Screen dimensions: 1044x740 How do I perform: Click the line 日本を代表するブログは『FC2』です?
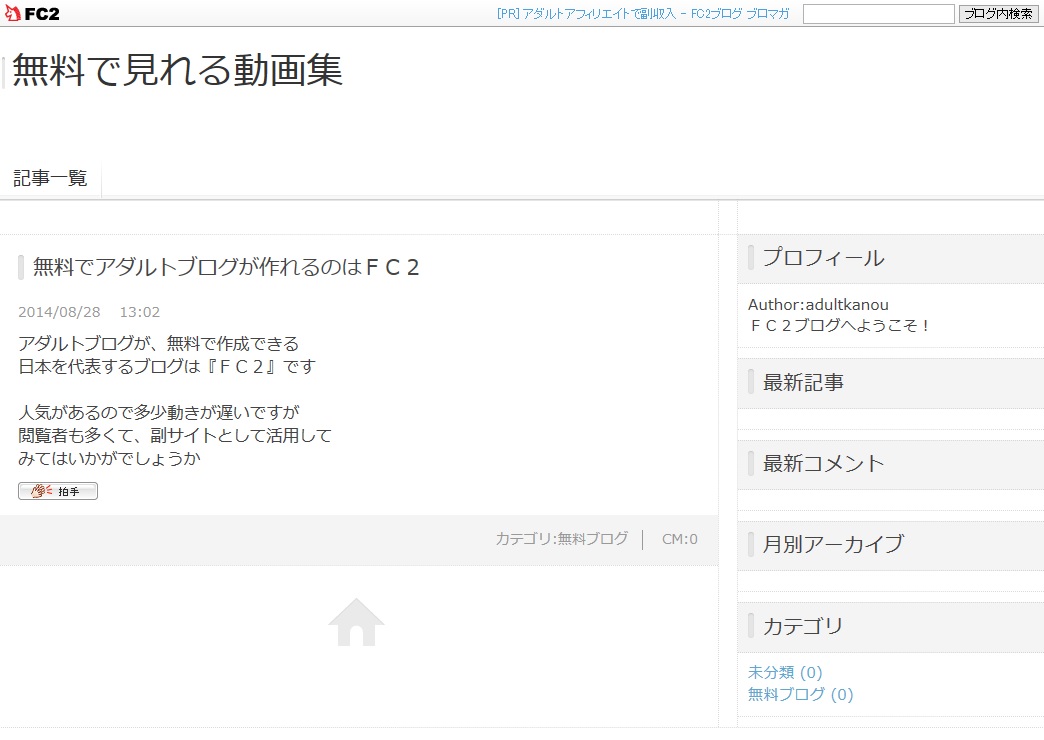[x=167, y=366]
